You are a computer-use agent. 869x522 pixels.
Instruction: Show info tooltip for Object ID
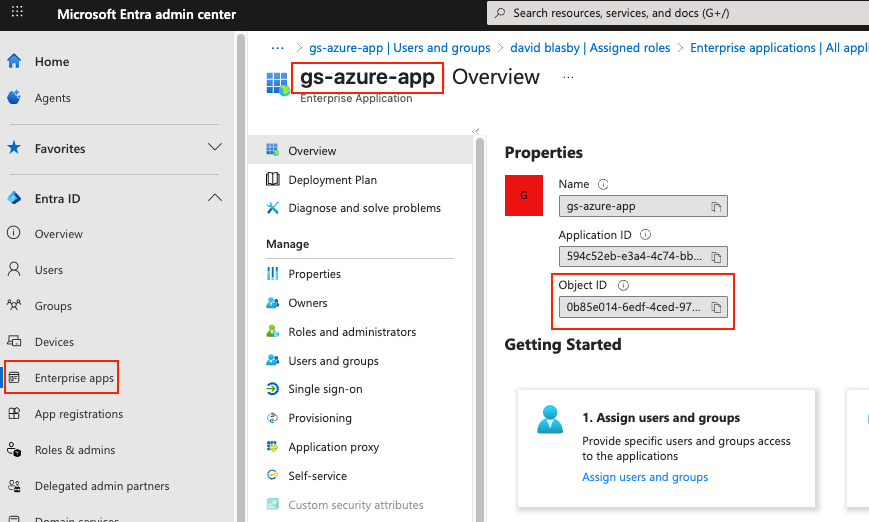623,285
